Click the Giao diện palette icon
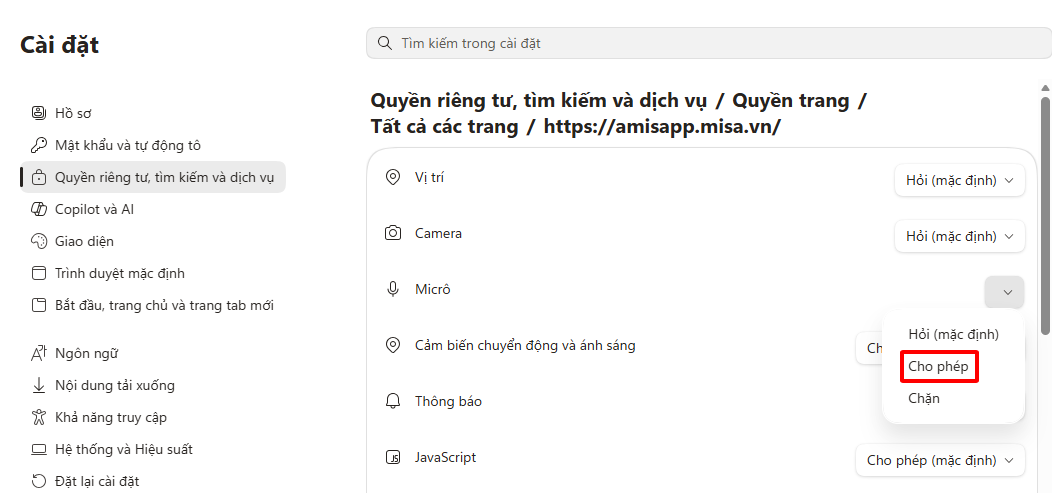Image resolution: width=1052 pixels, height=493 pixels. point(39,241)
